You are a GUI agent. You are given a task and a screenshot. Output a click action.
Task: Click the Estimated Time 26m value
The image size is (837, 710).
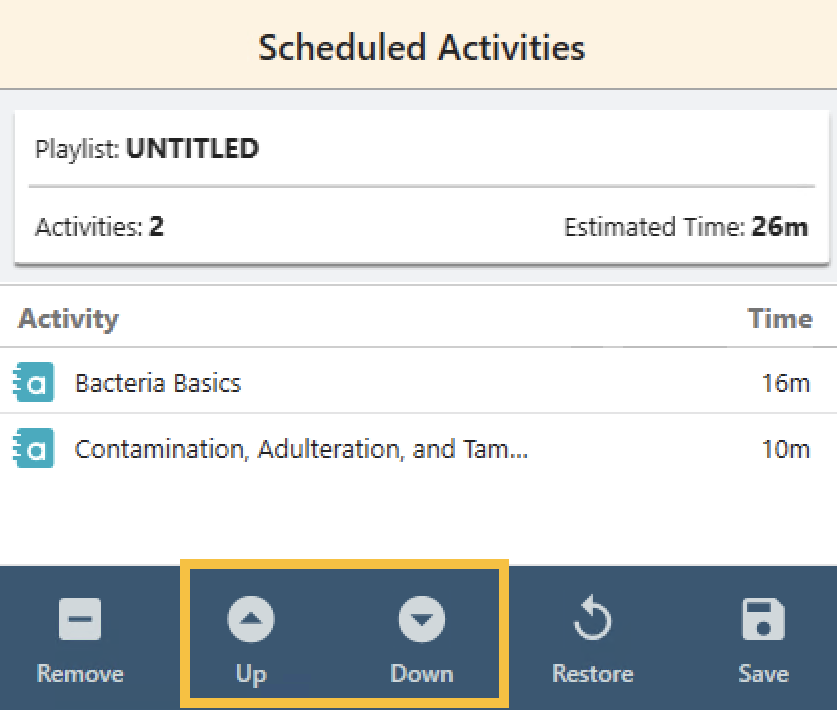786,227
